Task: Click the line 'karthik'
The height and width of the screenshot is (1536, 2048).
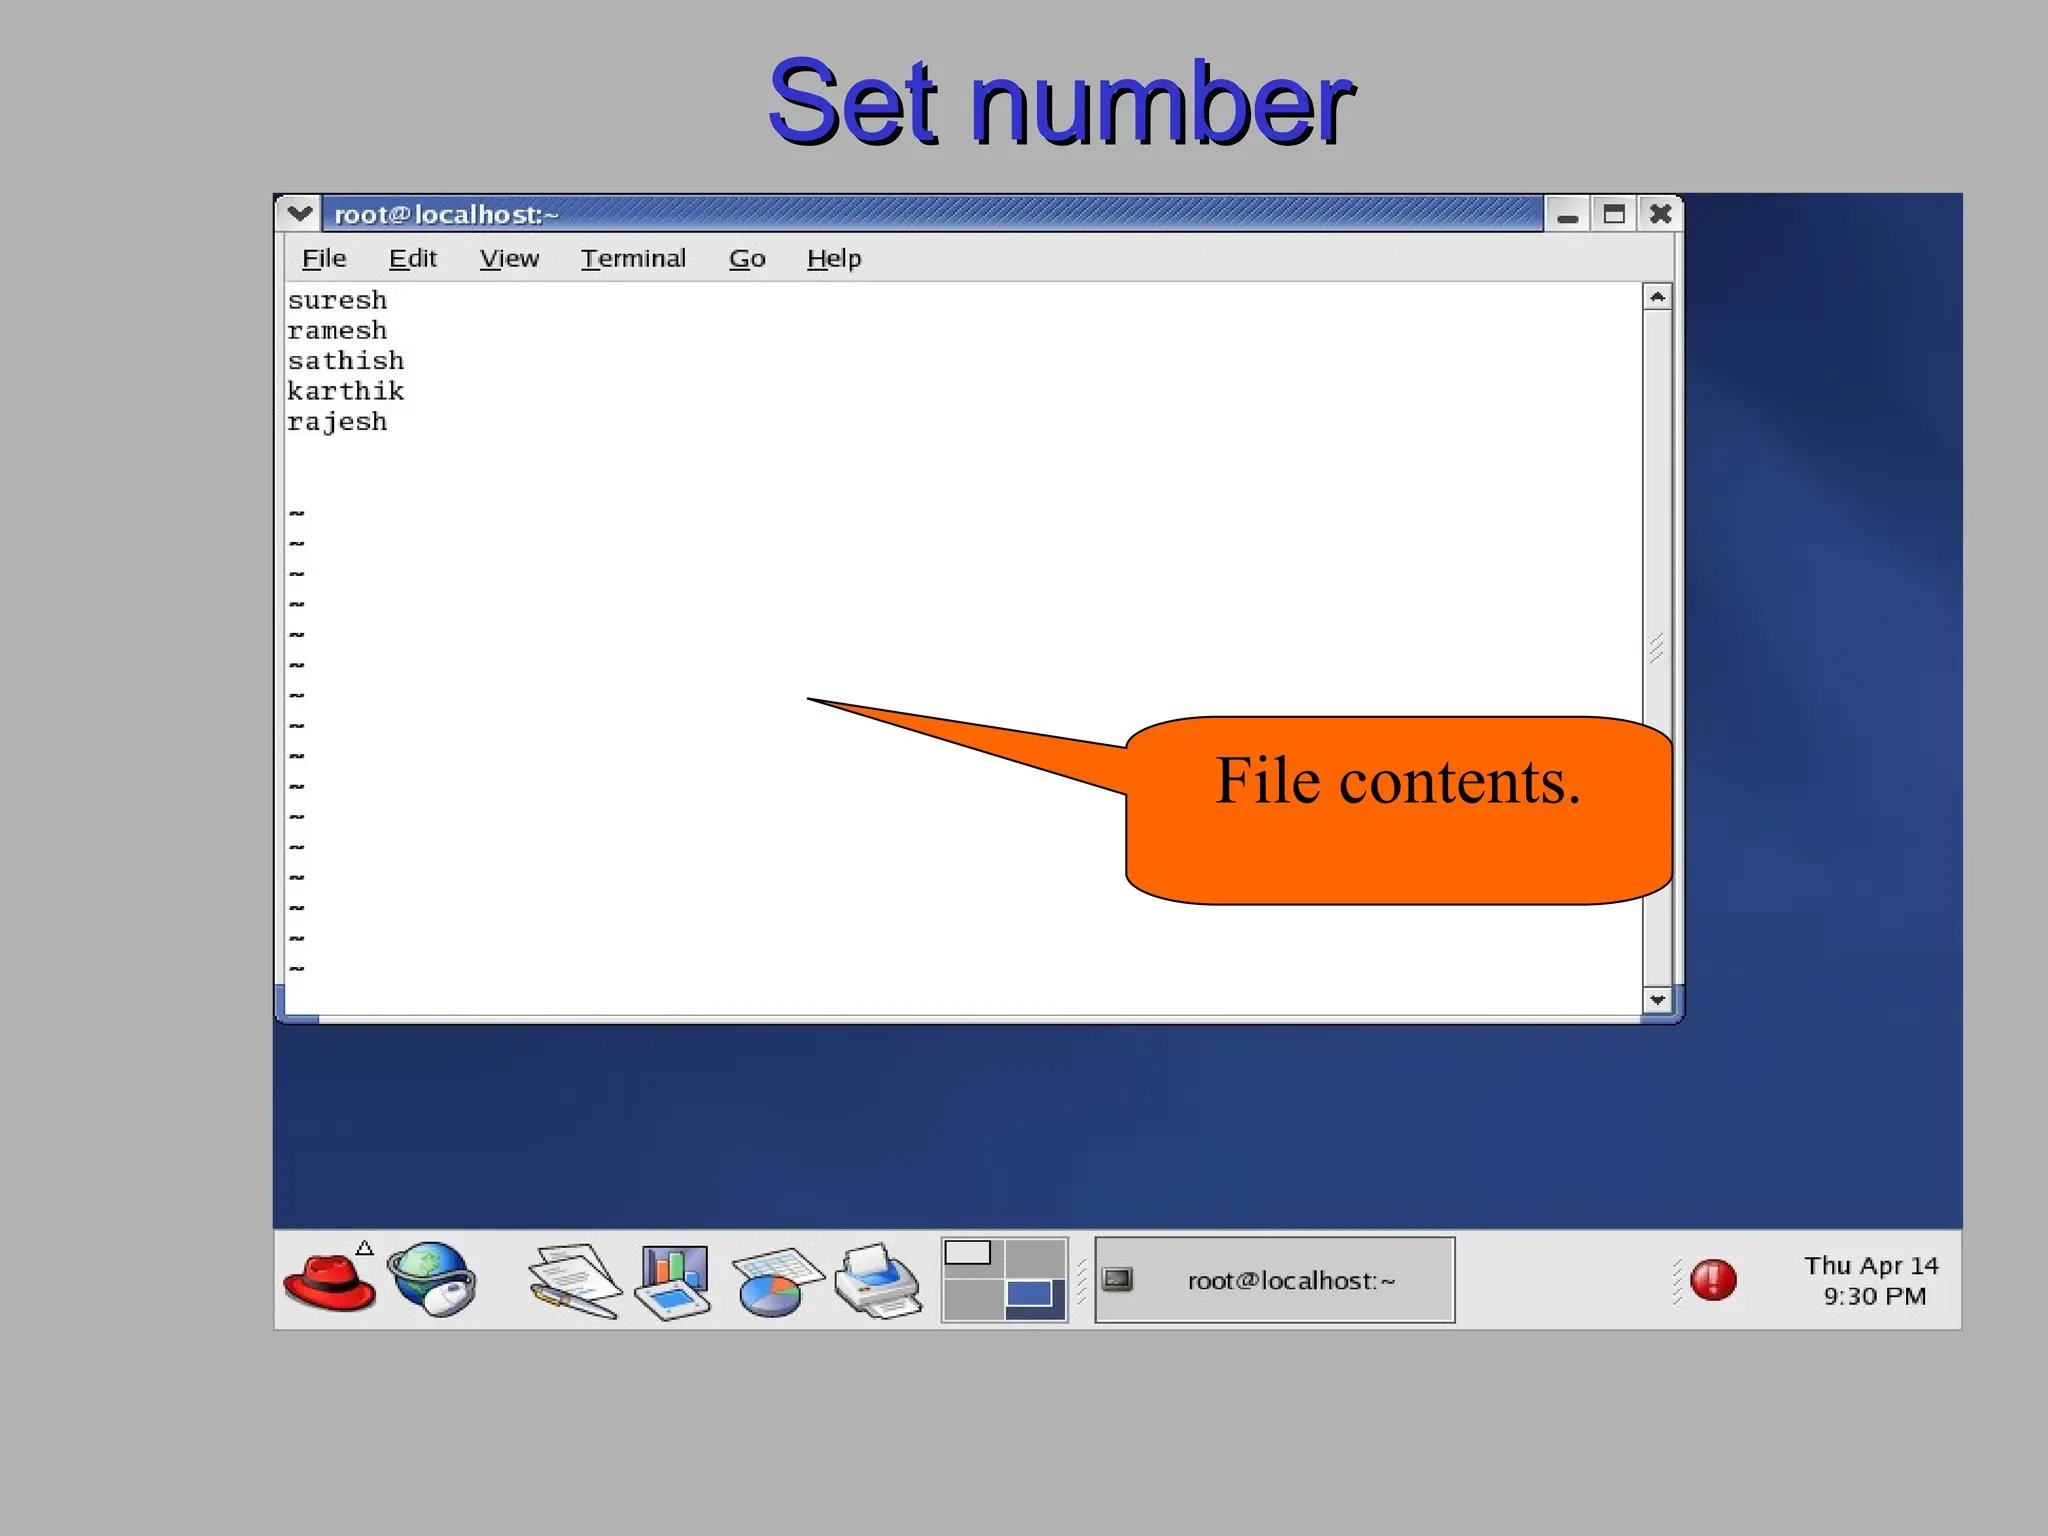Action: 346,391
